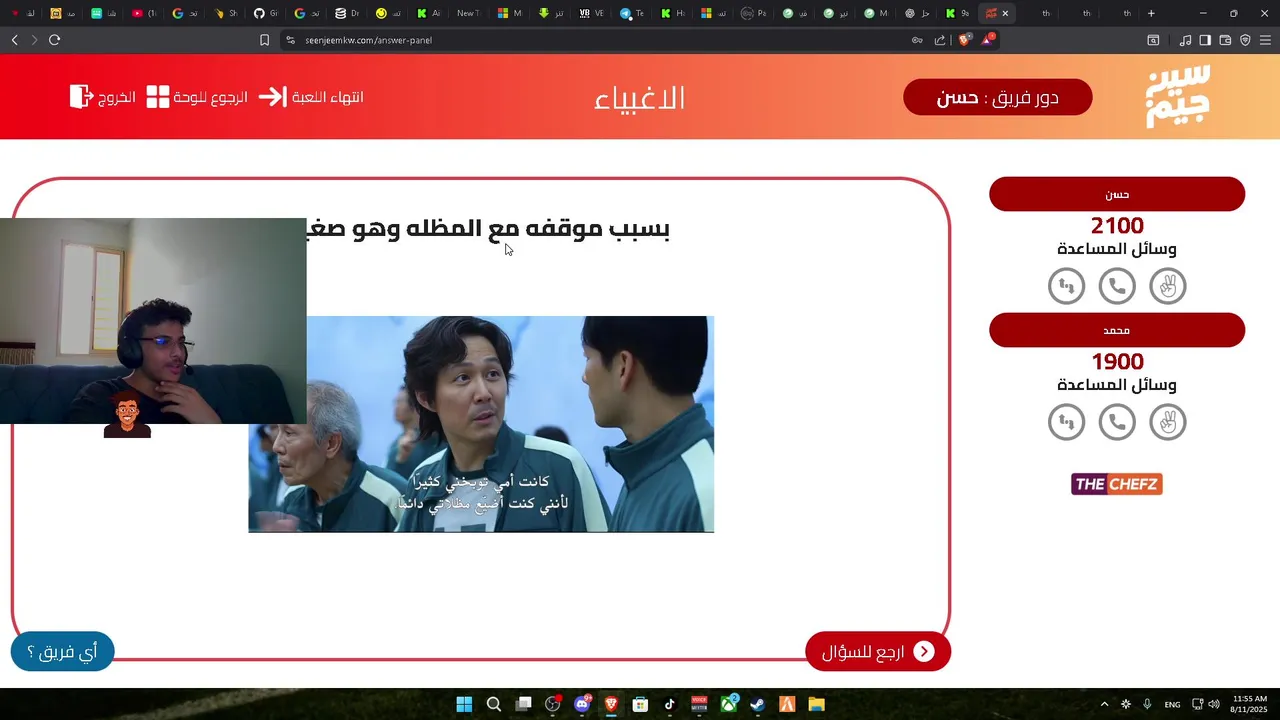This screenshot has height=720, width=1280.
Task: Go back in browser history
Action: point(14,40)
